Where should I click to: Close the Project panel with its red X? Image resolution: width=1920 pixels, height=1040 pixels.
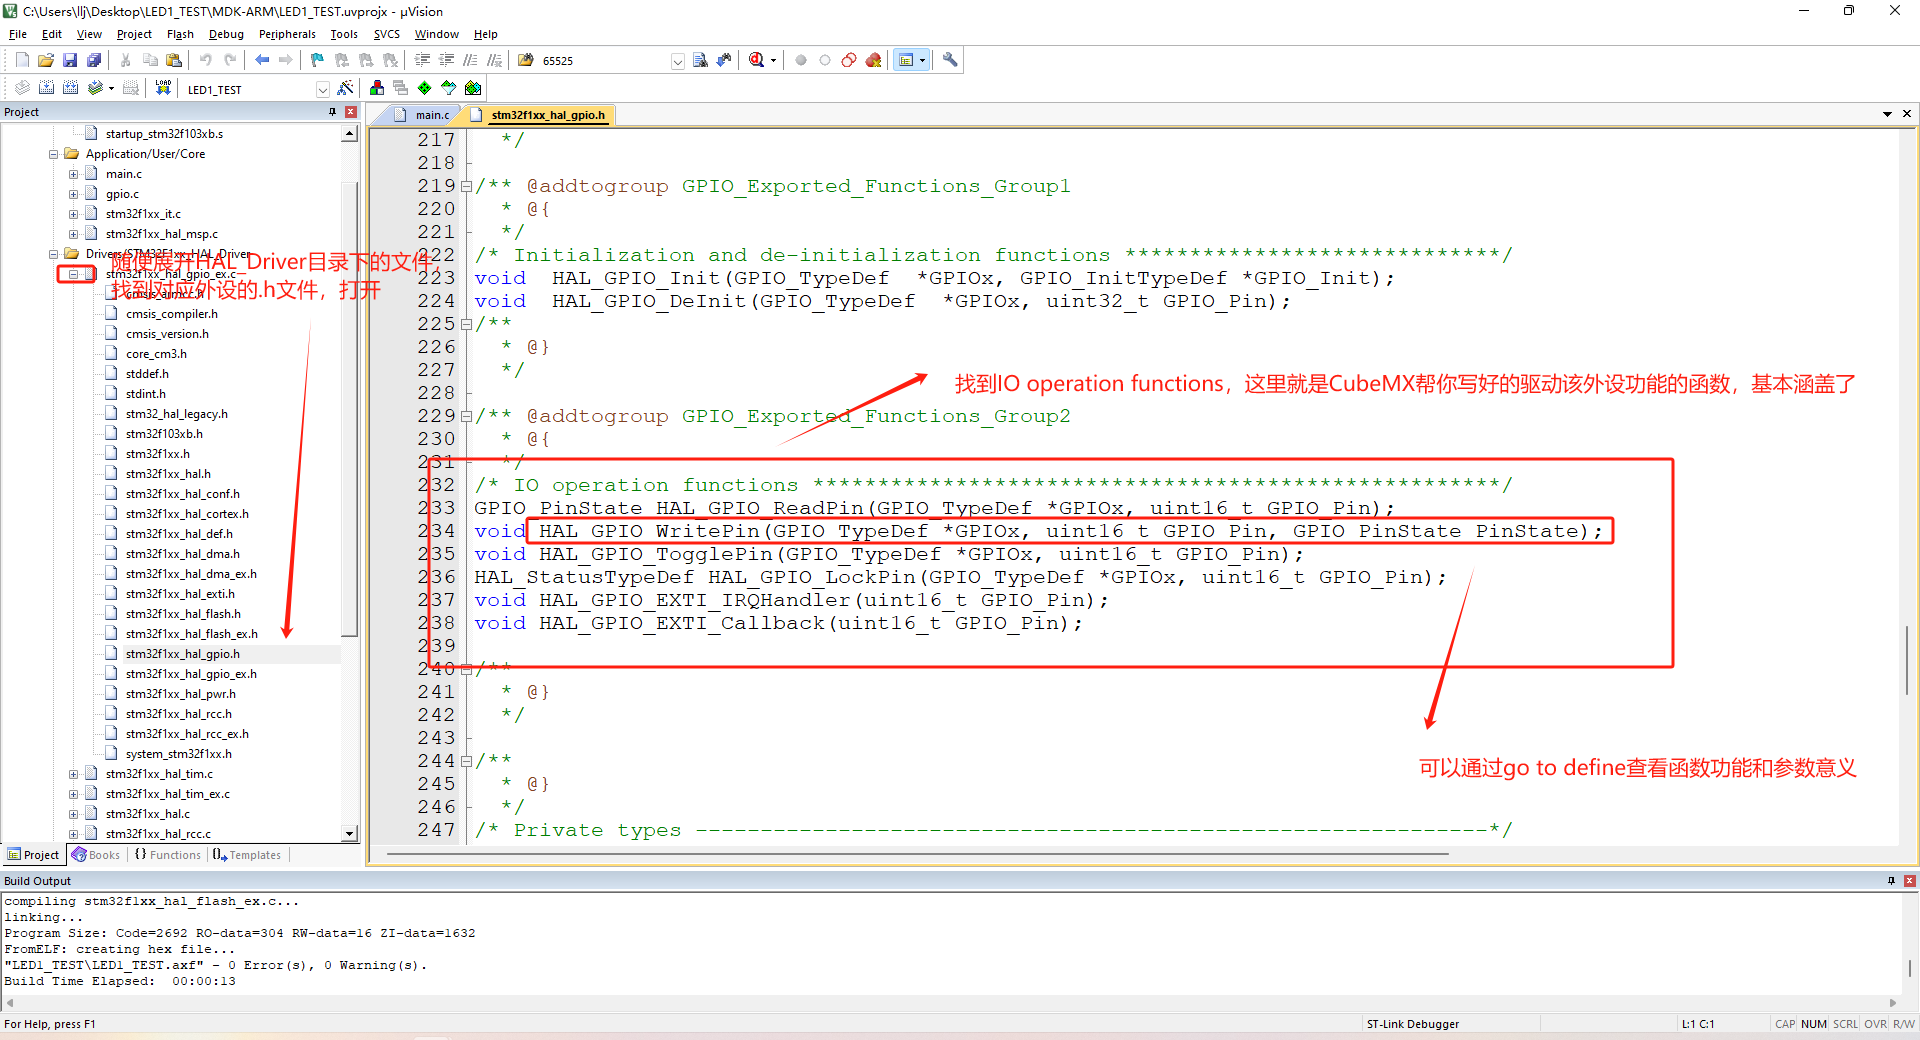click(x=351, y=112)
